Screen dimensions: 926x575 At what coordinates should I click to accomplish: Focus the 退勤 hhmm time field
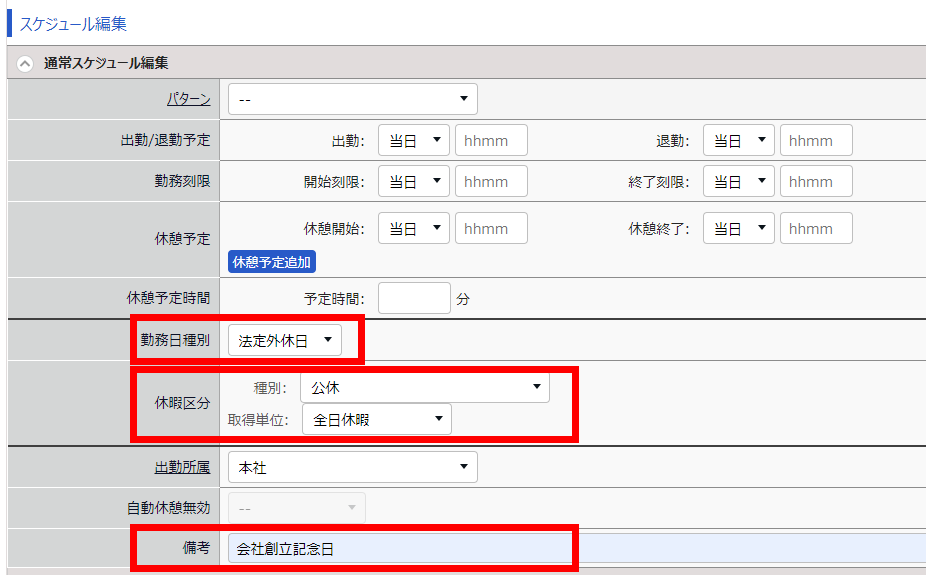[816, 141]
